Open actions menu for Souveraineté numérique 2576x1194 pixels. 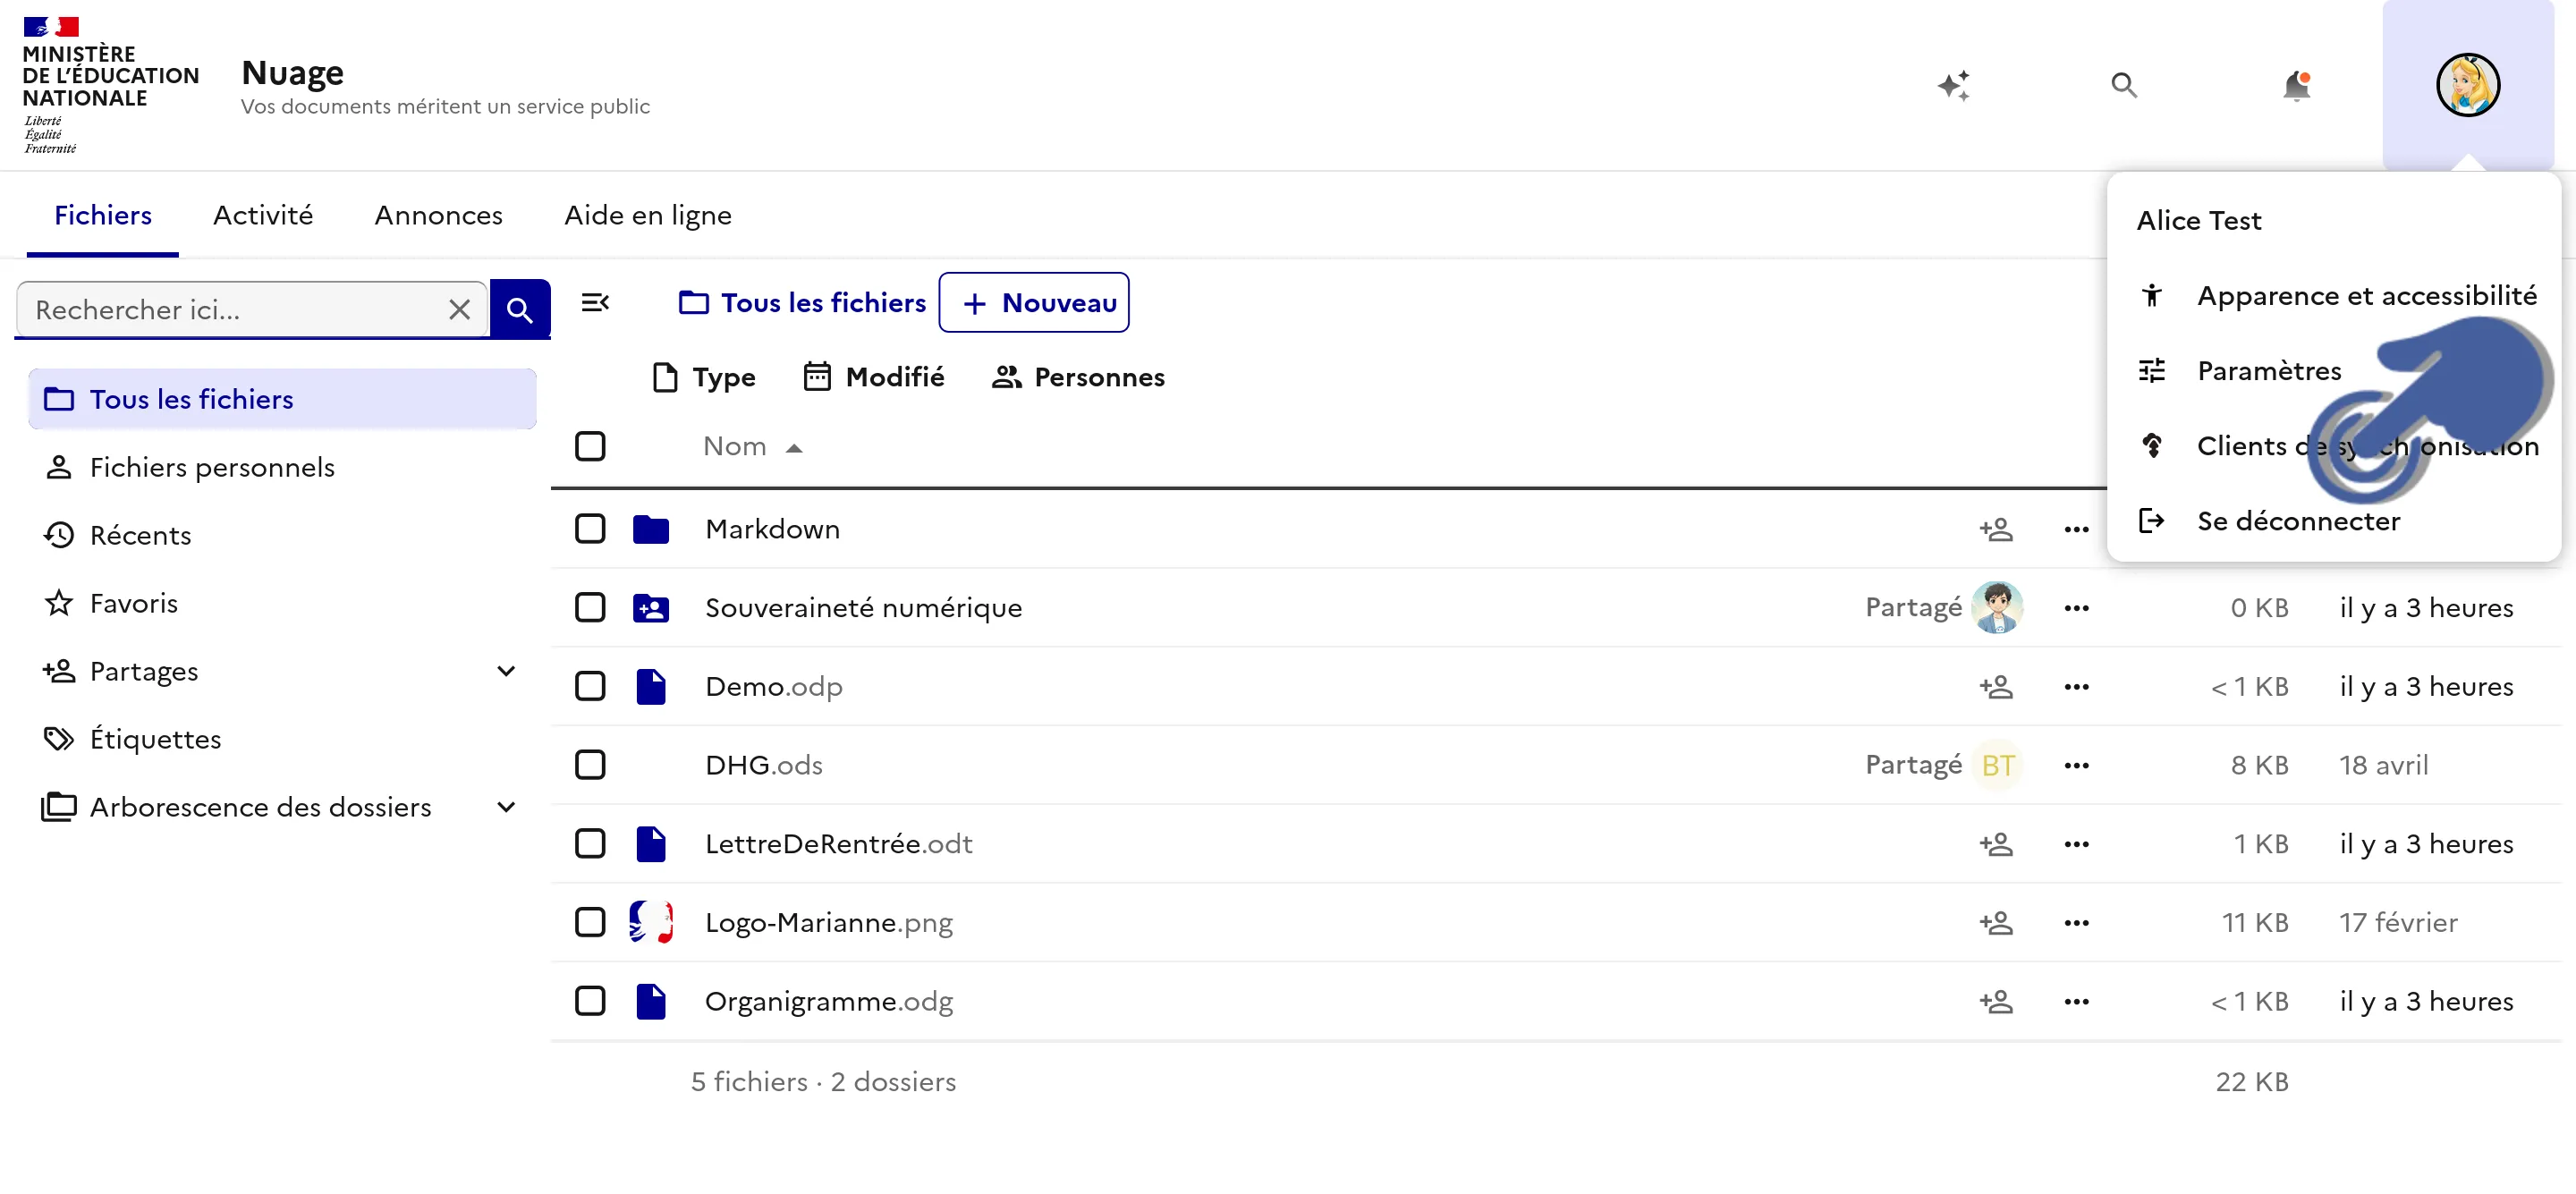click(2076, 607)
